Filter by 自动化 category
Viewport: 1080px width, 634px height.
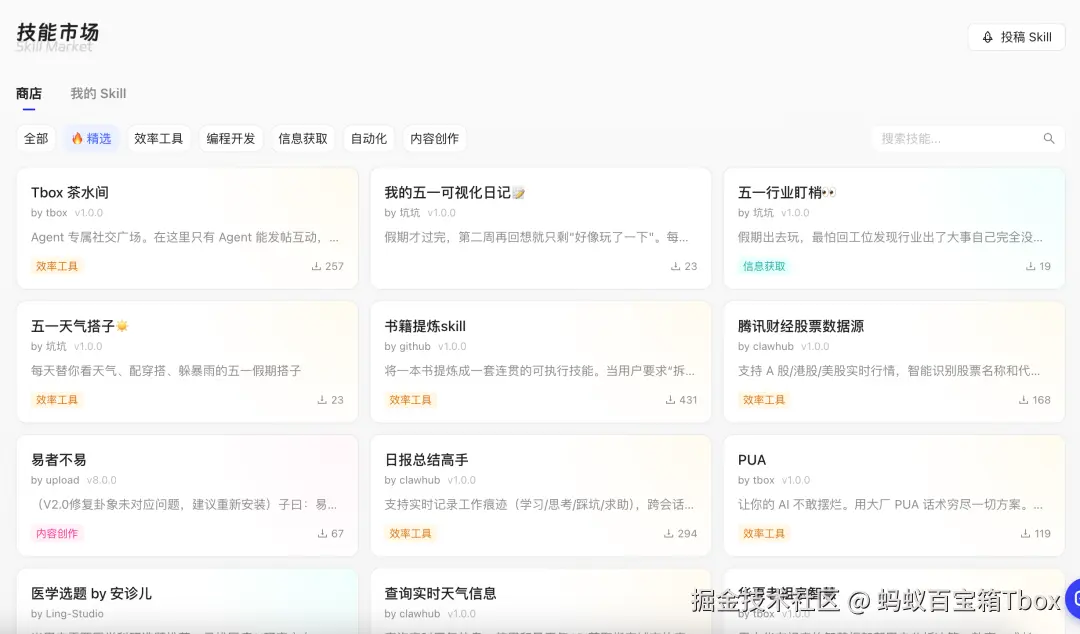[x=368, y=139]
